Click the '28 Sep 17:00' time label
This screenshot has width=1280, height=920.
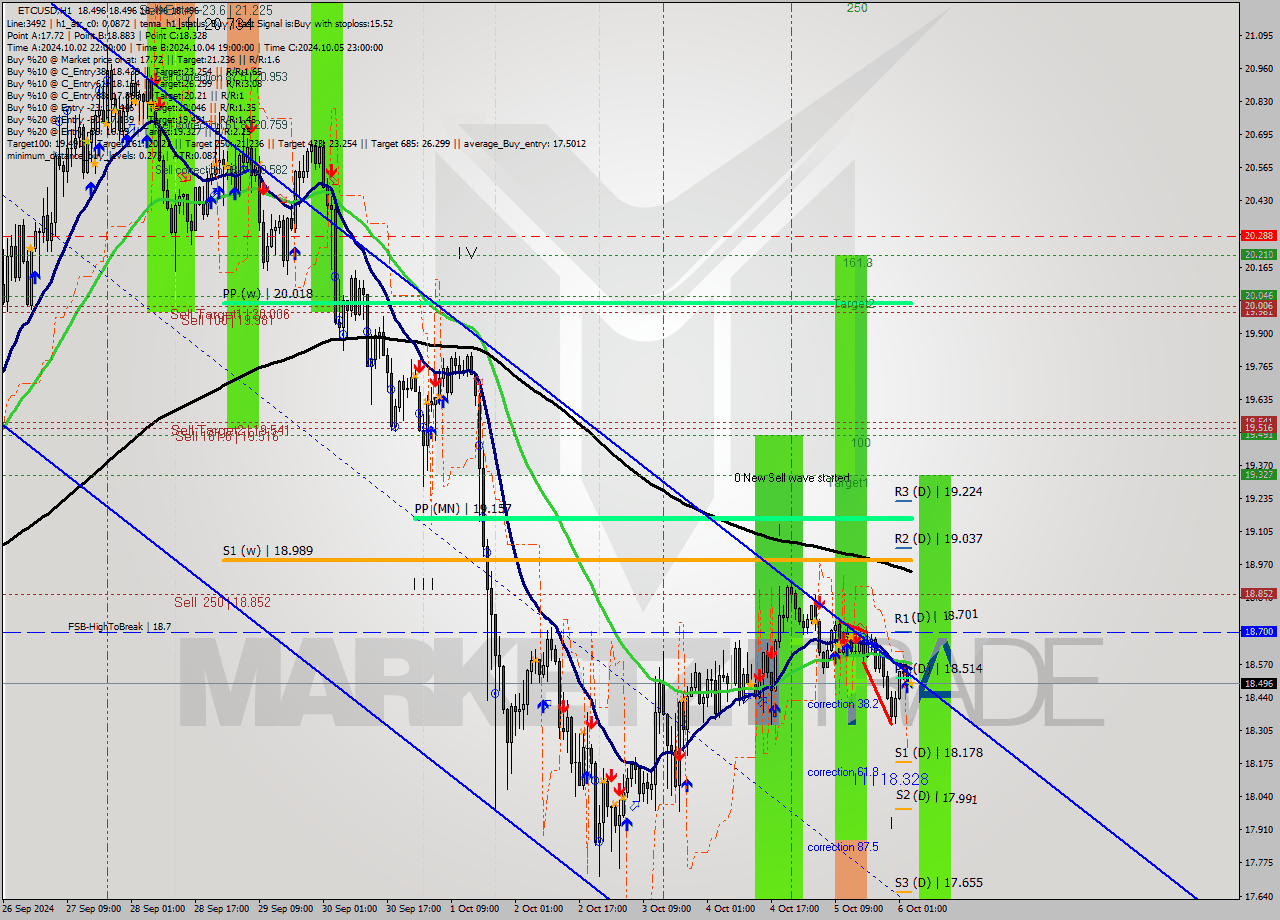pyautogui.click(x=221, y=909)
